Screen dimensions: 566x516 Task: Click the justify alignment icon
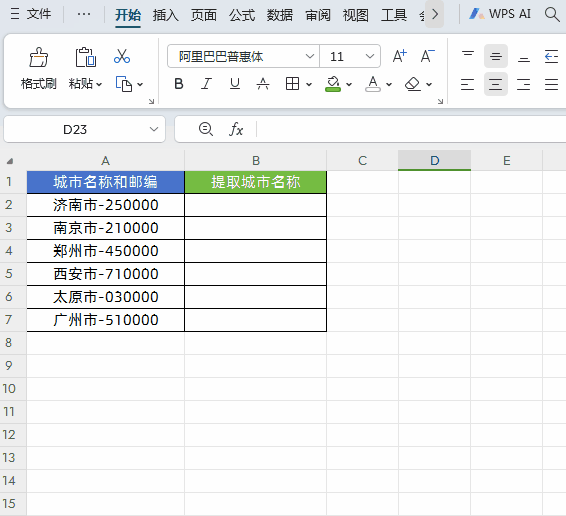(x=552, y=84)
